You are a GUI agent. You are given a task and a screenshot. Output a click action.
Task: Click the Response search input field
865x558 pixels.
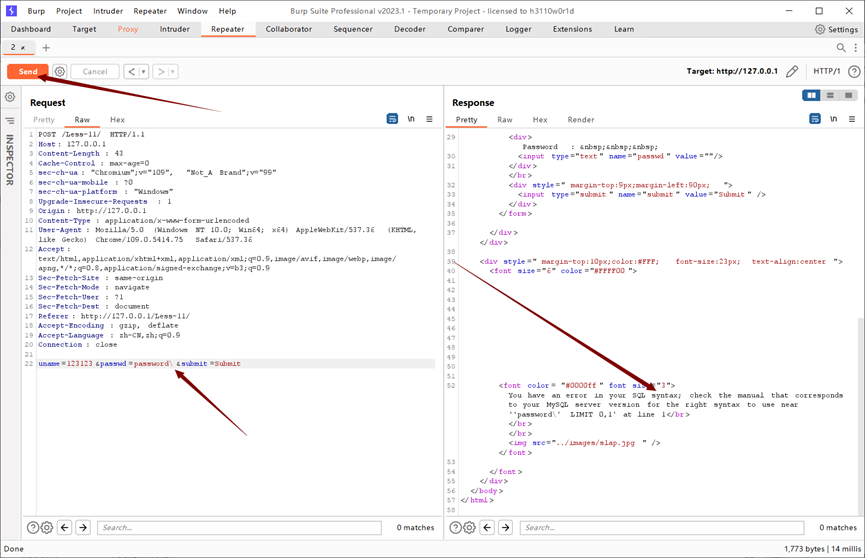pos(662,528)
